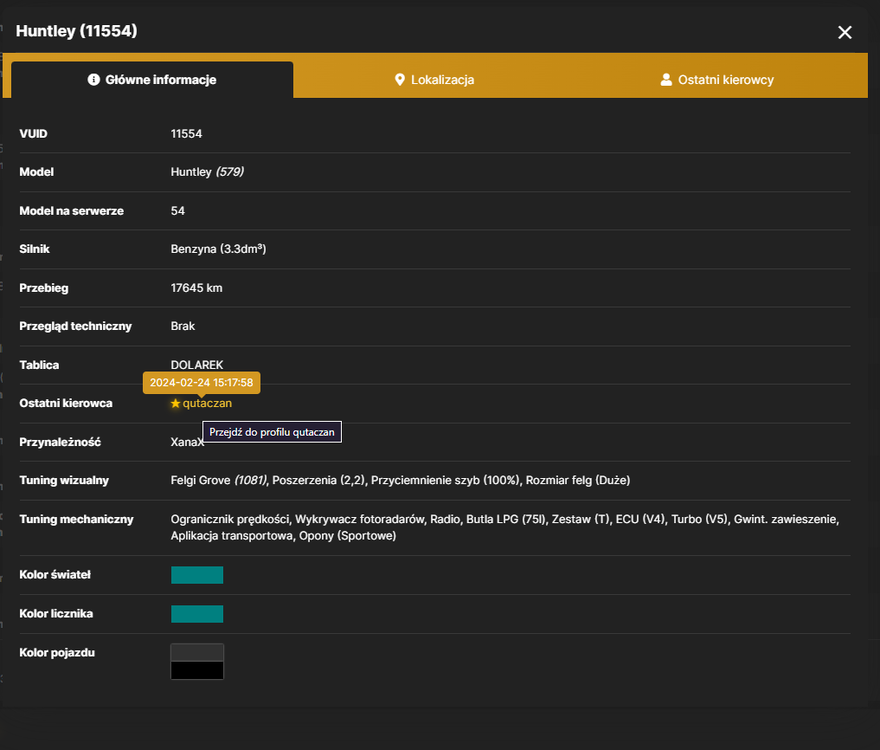Click the Kolor pojazdu dark gray swatch
The height and width of the screenshot is (750, 880).
[x=197, y=652]
